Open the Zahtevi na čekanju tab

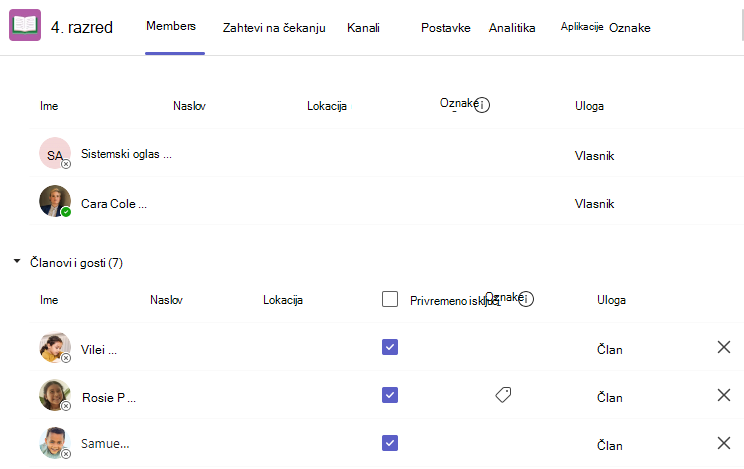274,28
